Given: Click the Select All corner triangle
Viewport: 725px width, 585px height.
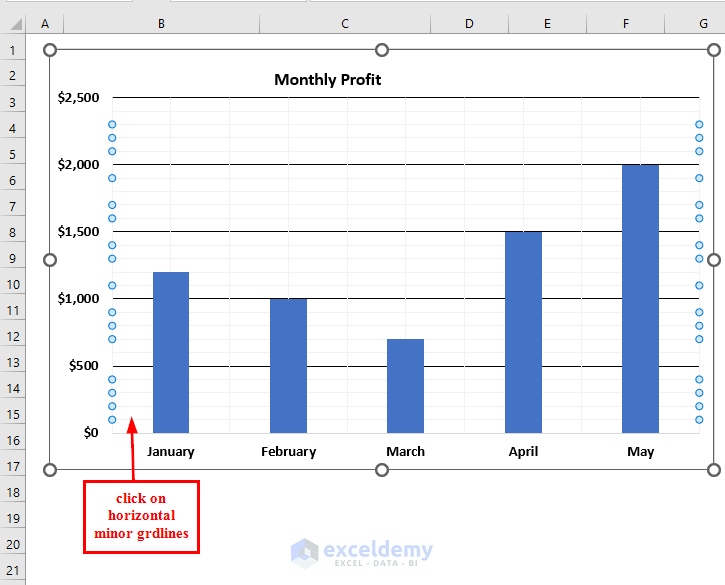Looking at the screenshot, I should [x=15, y=24].
